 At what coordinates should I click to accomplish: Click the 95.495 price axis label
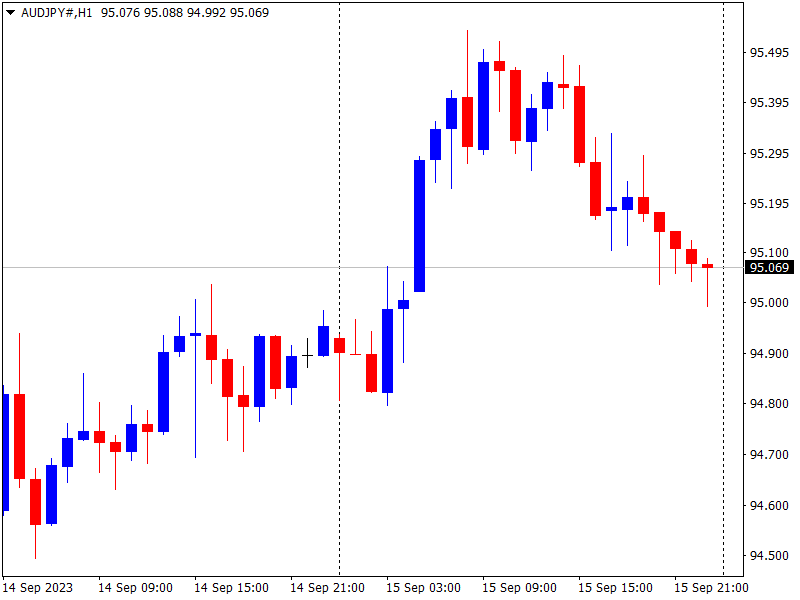pos(769,53)
